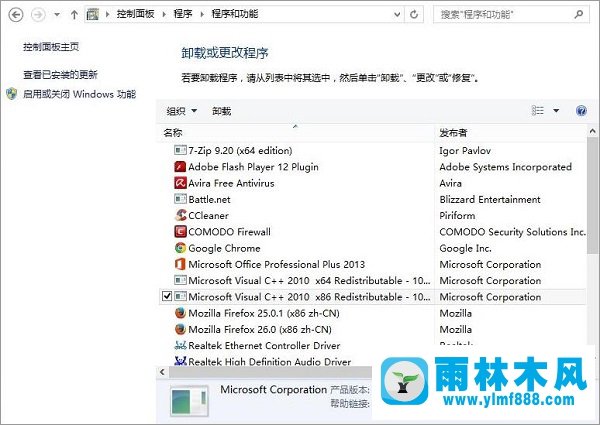Click the Piriform publisher cell
600x425 pixels.
tap(457, 215)
